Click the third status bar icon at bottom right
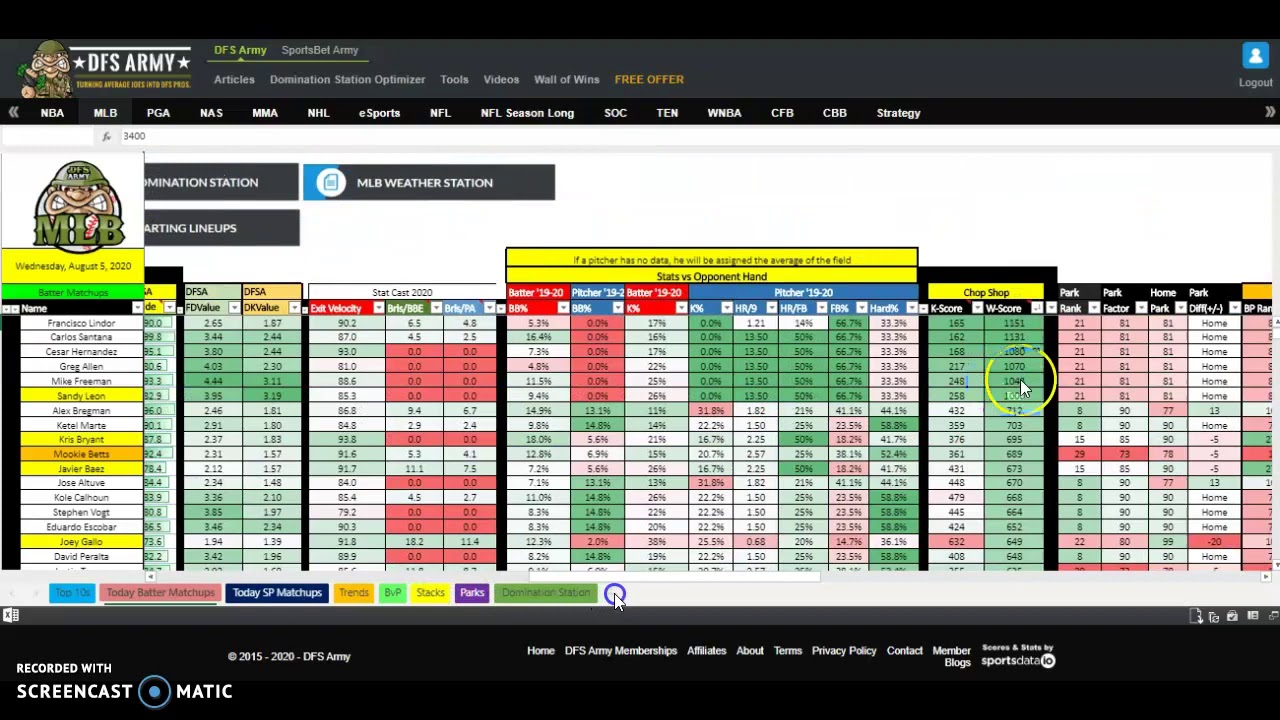Screen dimensions: 1280x720 pyautogui.click(x=1232, y=616)
